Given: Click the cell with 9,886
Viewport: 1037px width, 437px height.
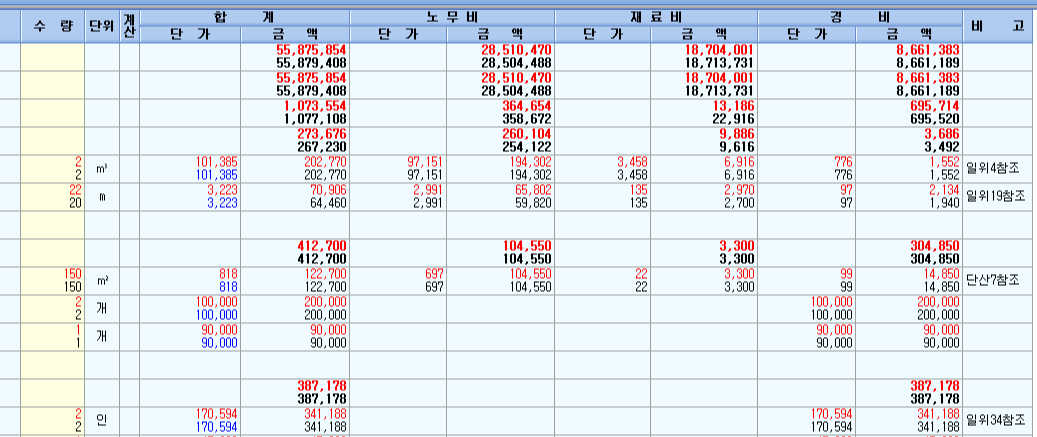Looking at the screenshot, I should [x=704, y=141].
